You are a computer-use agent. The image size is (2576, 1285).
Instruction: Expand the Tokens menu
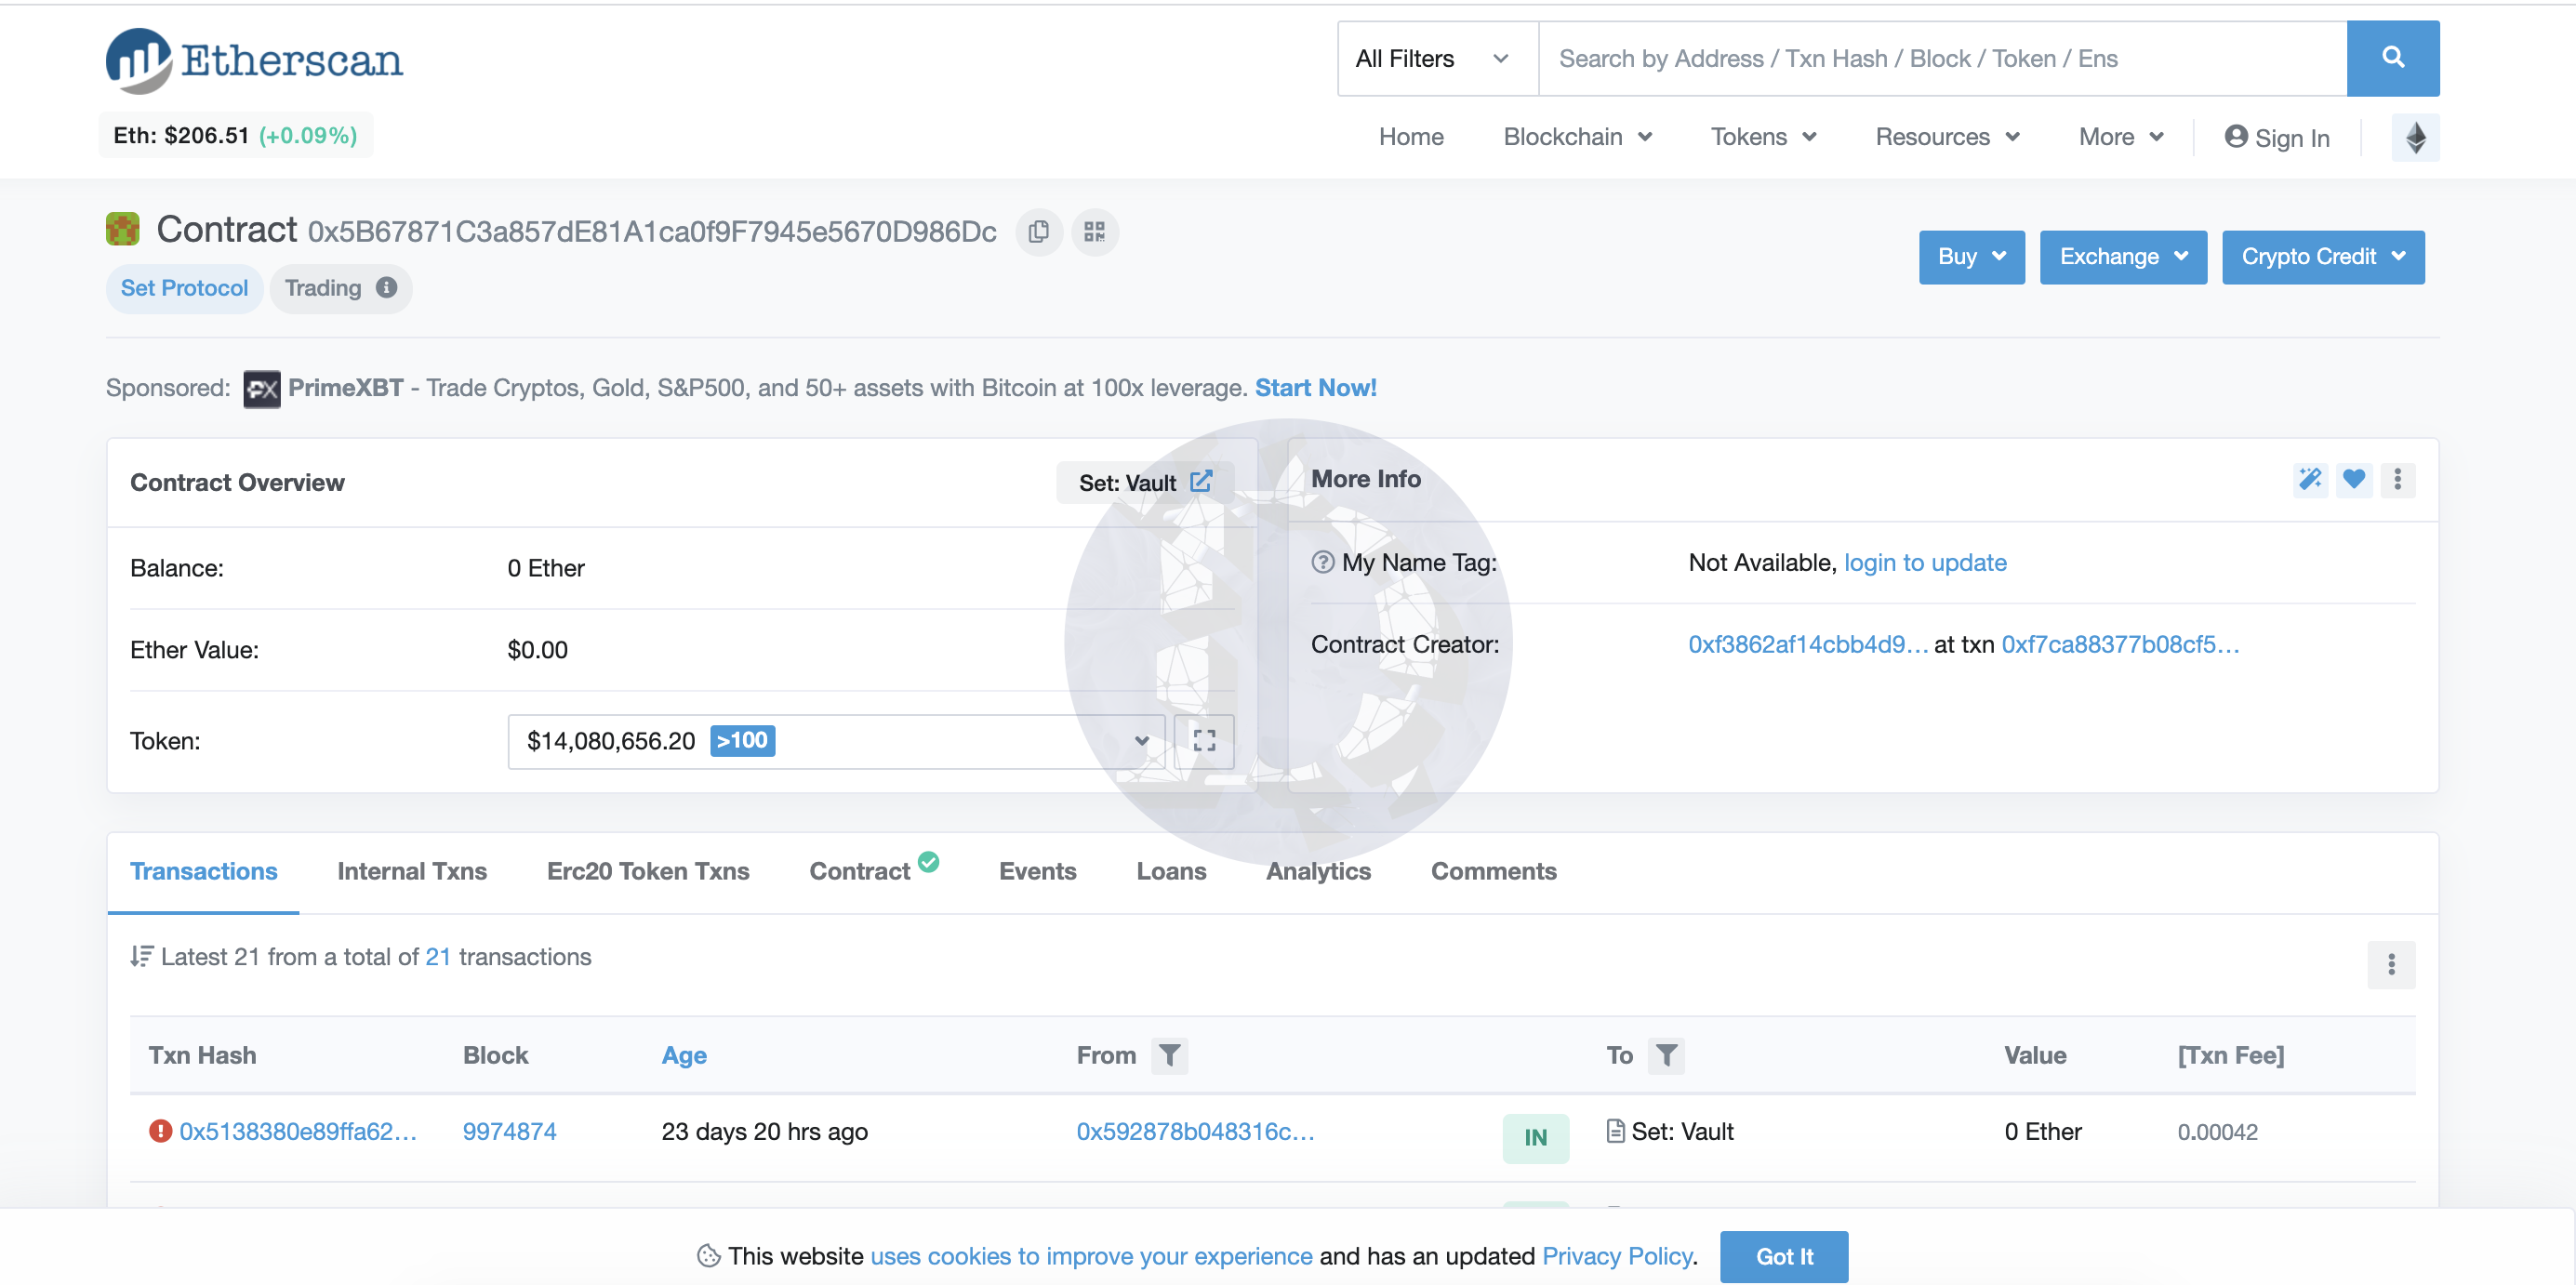(x=1763, y=137)
